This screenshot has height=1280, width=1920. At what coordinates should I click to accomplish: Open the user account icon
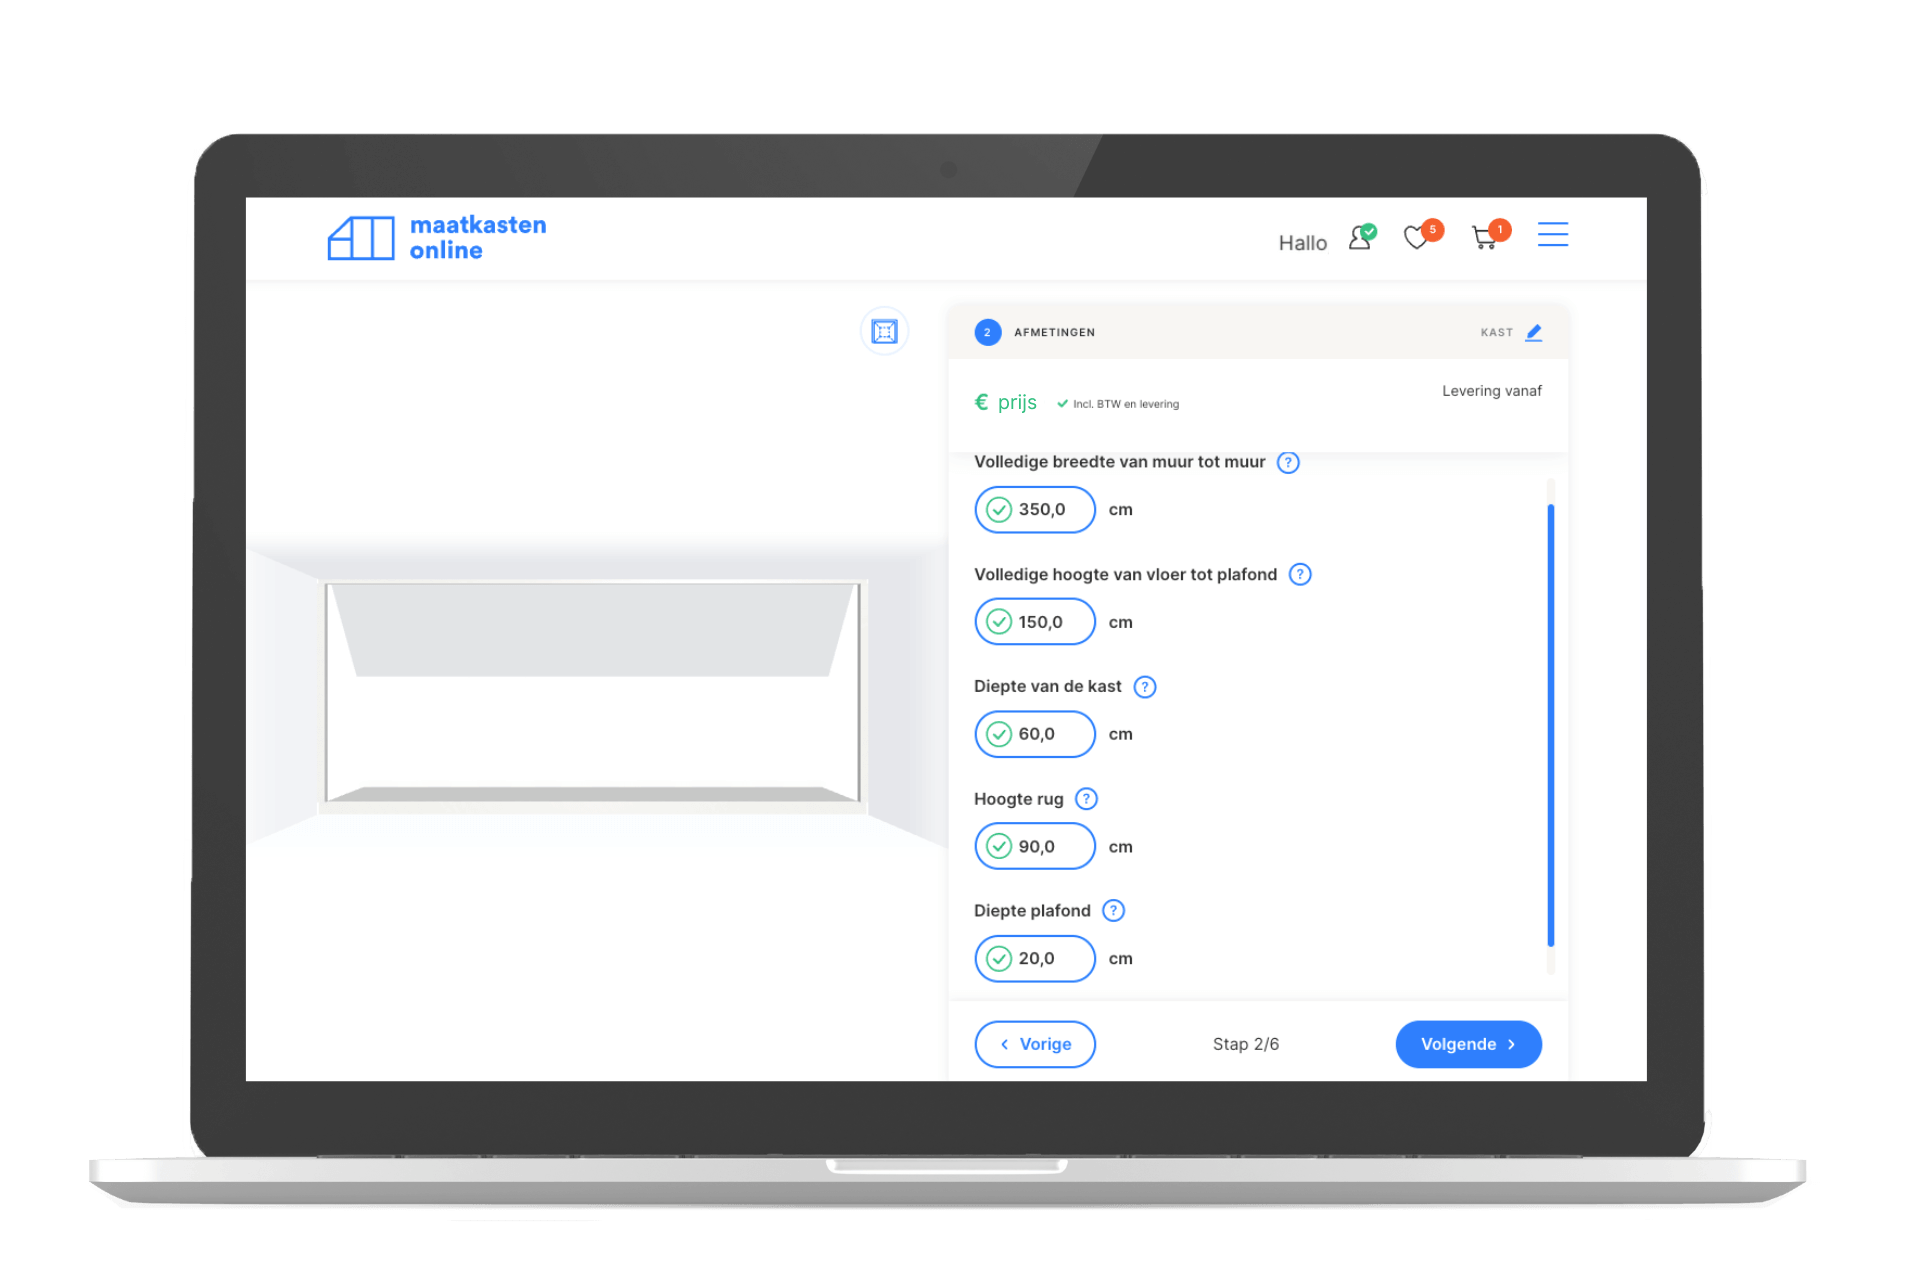pyautogui.click(x=1362, y=238)
